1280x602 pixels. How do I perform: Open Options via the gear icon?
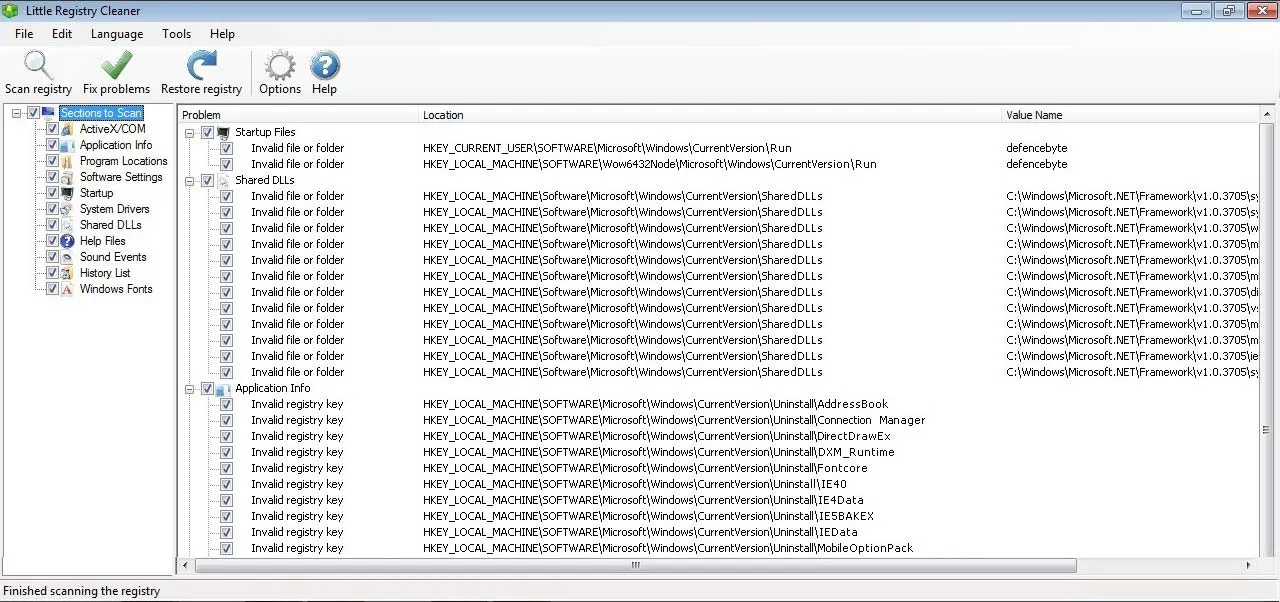point(279,64)
